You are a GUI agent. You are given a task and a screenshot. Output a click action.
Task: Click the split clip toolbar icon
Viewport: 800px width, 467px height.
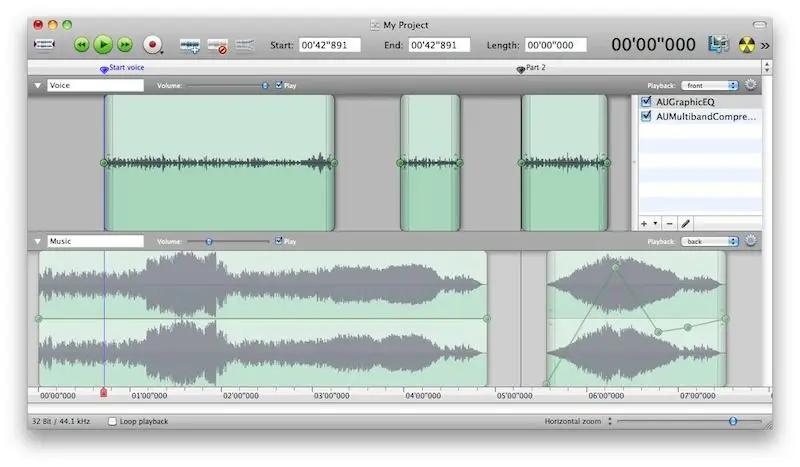coord(245,45)
